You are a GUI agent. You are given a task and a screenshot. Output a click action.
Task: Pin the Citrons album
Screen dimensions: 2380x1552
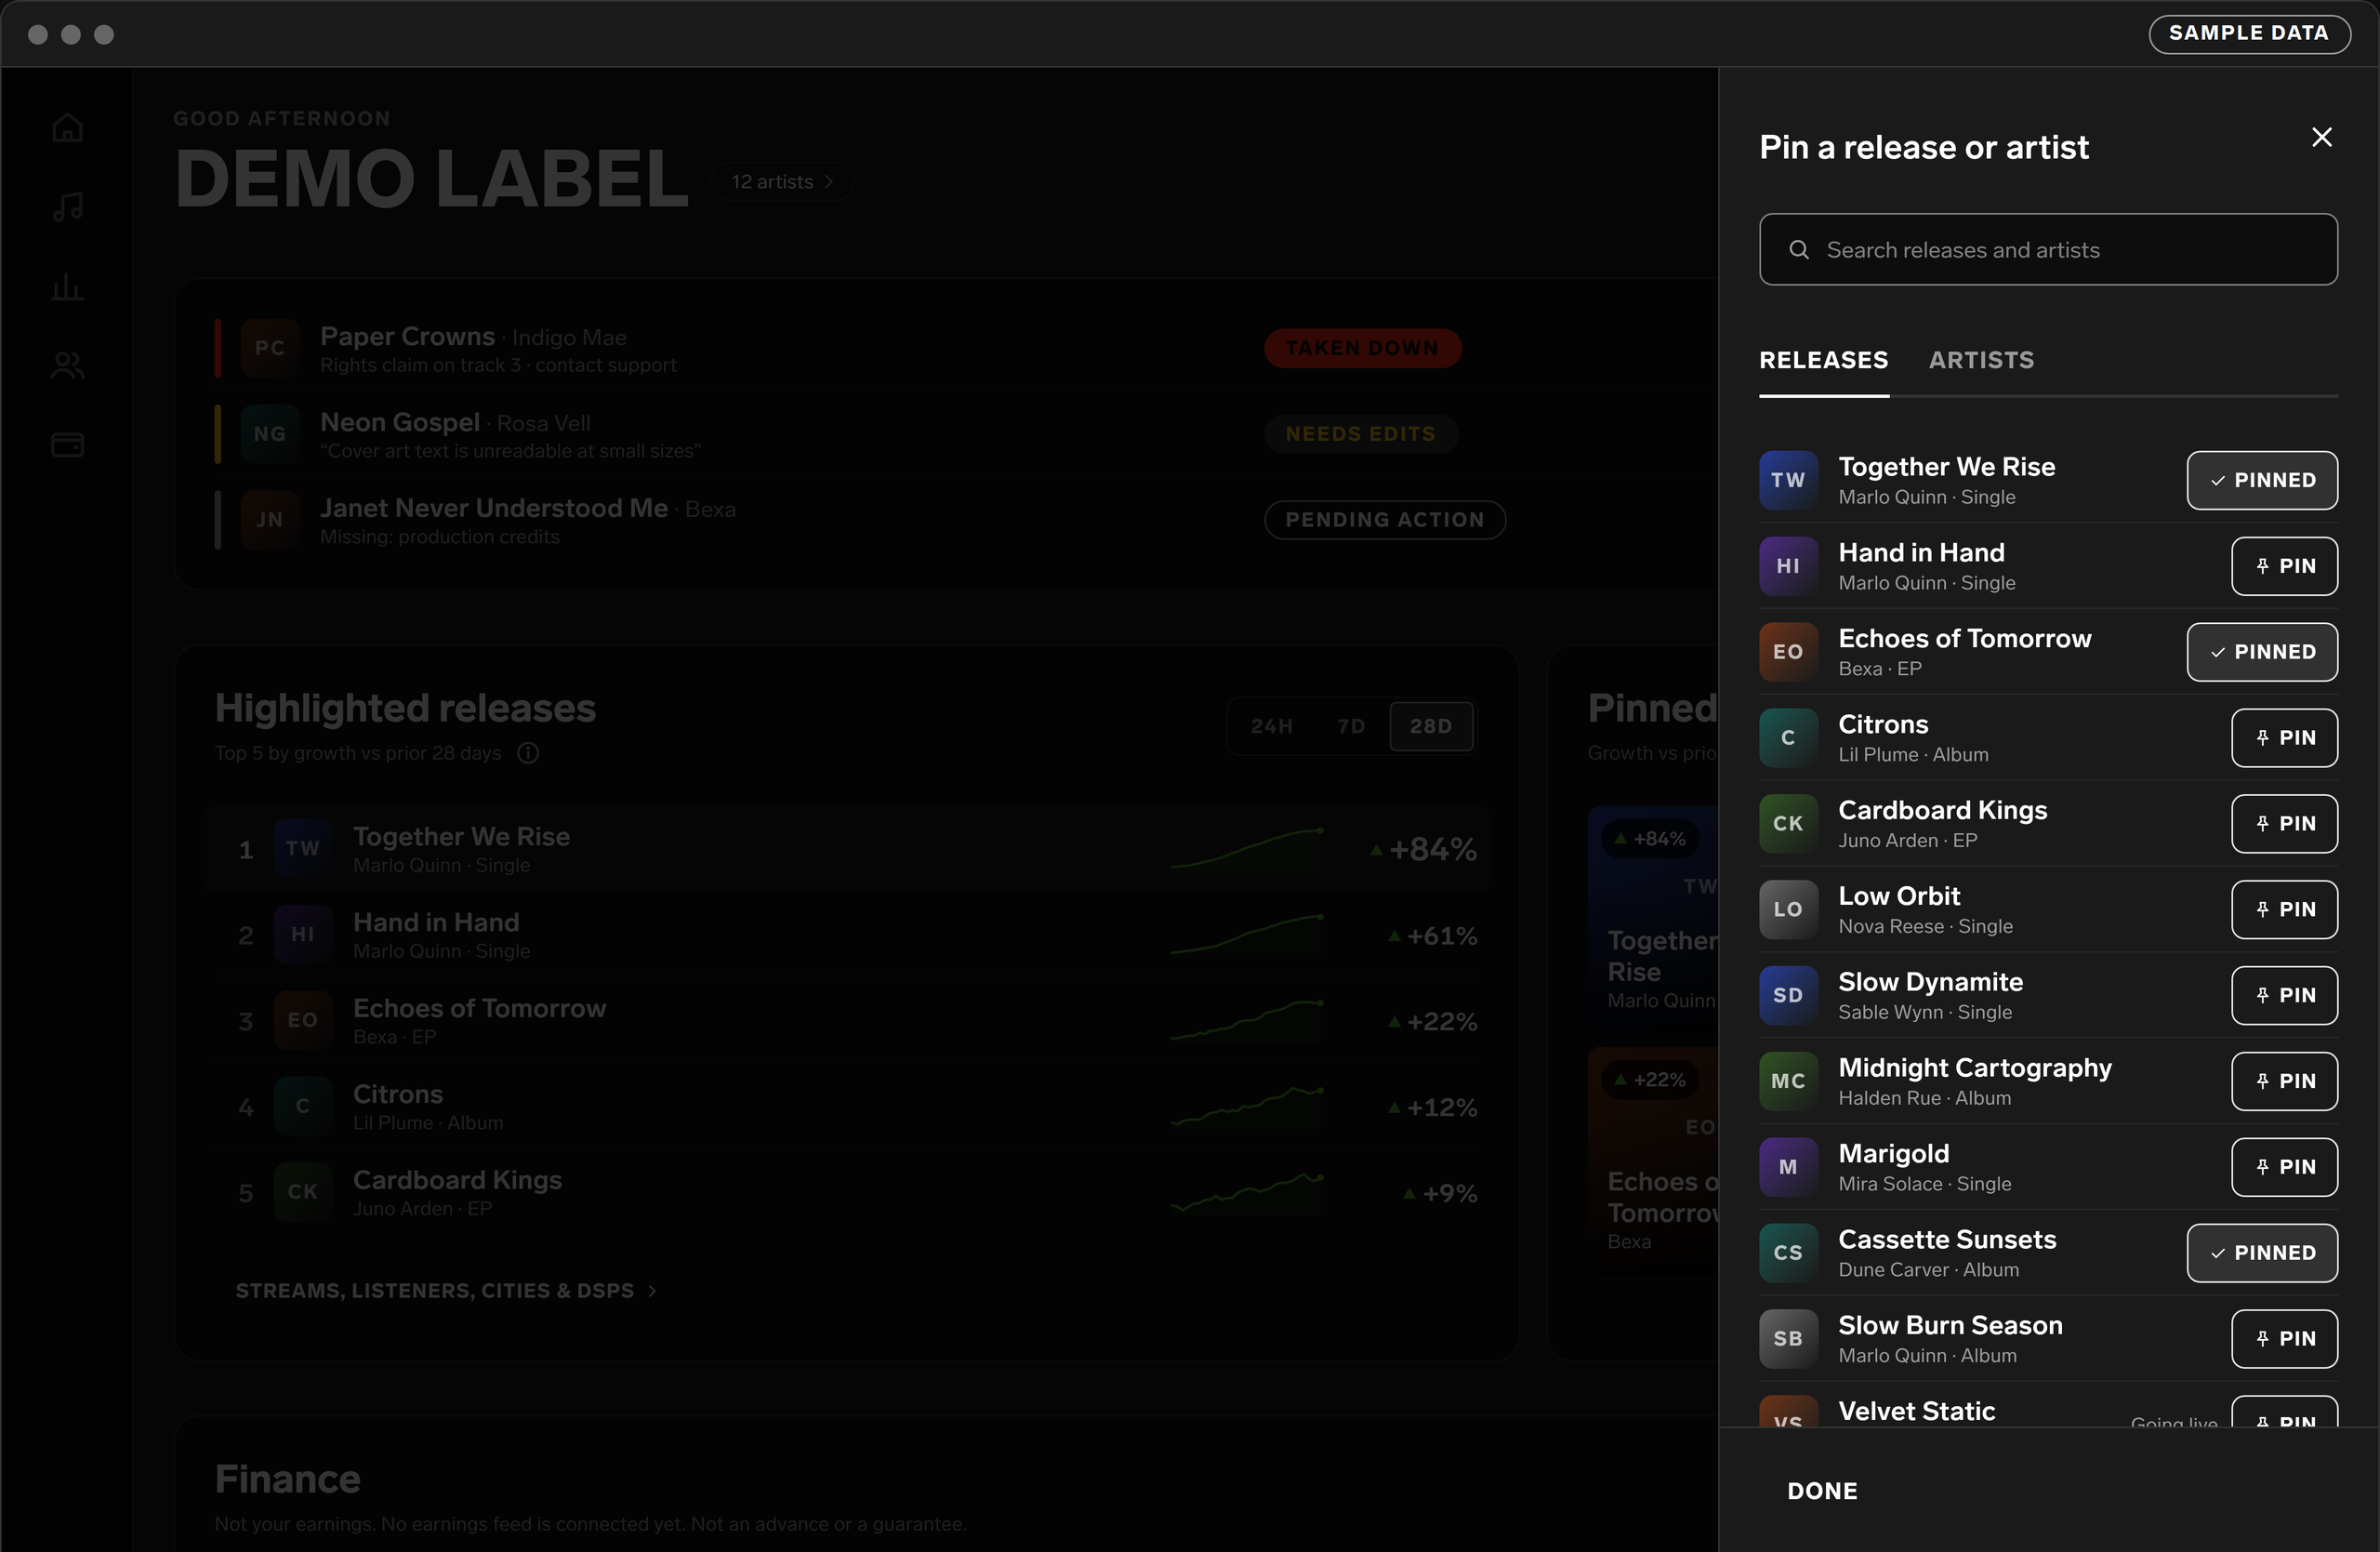[2284, 738]
